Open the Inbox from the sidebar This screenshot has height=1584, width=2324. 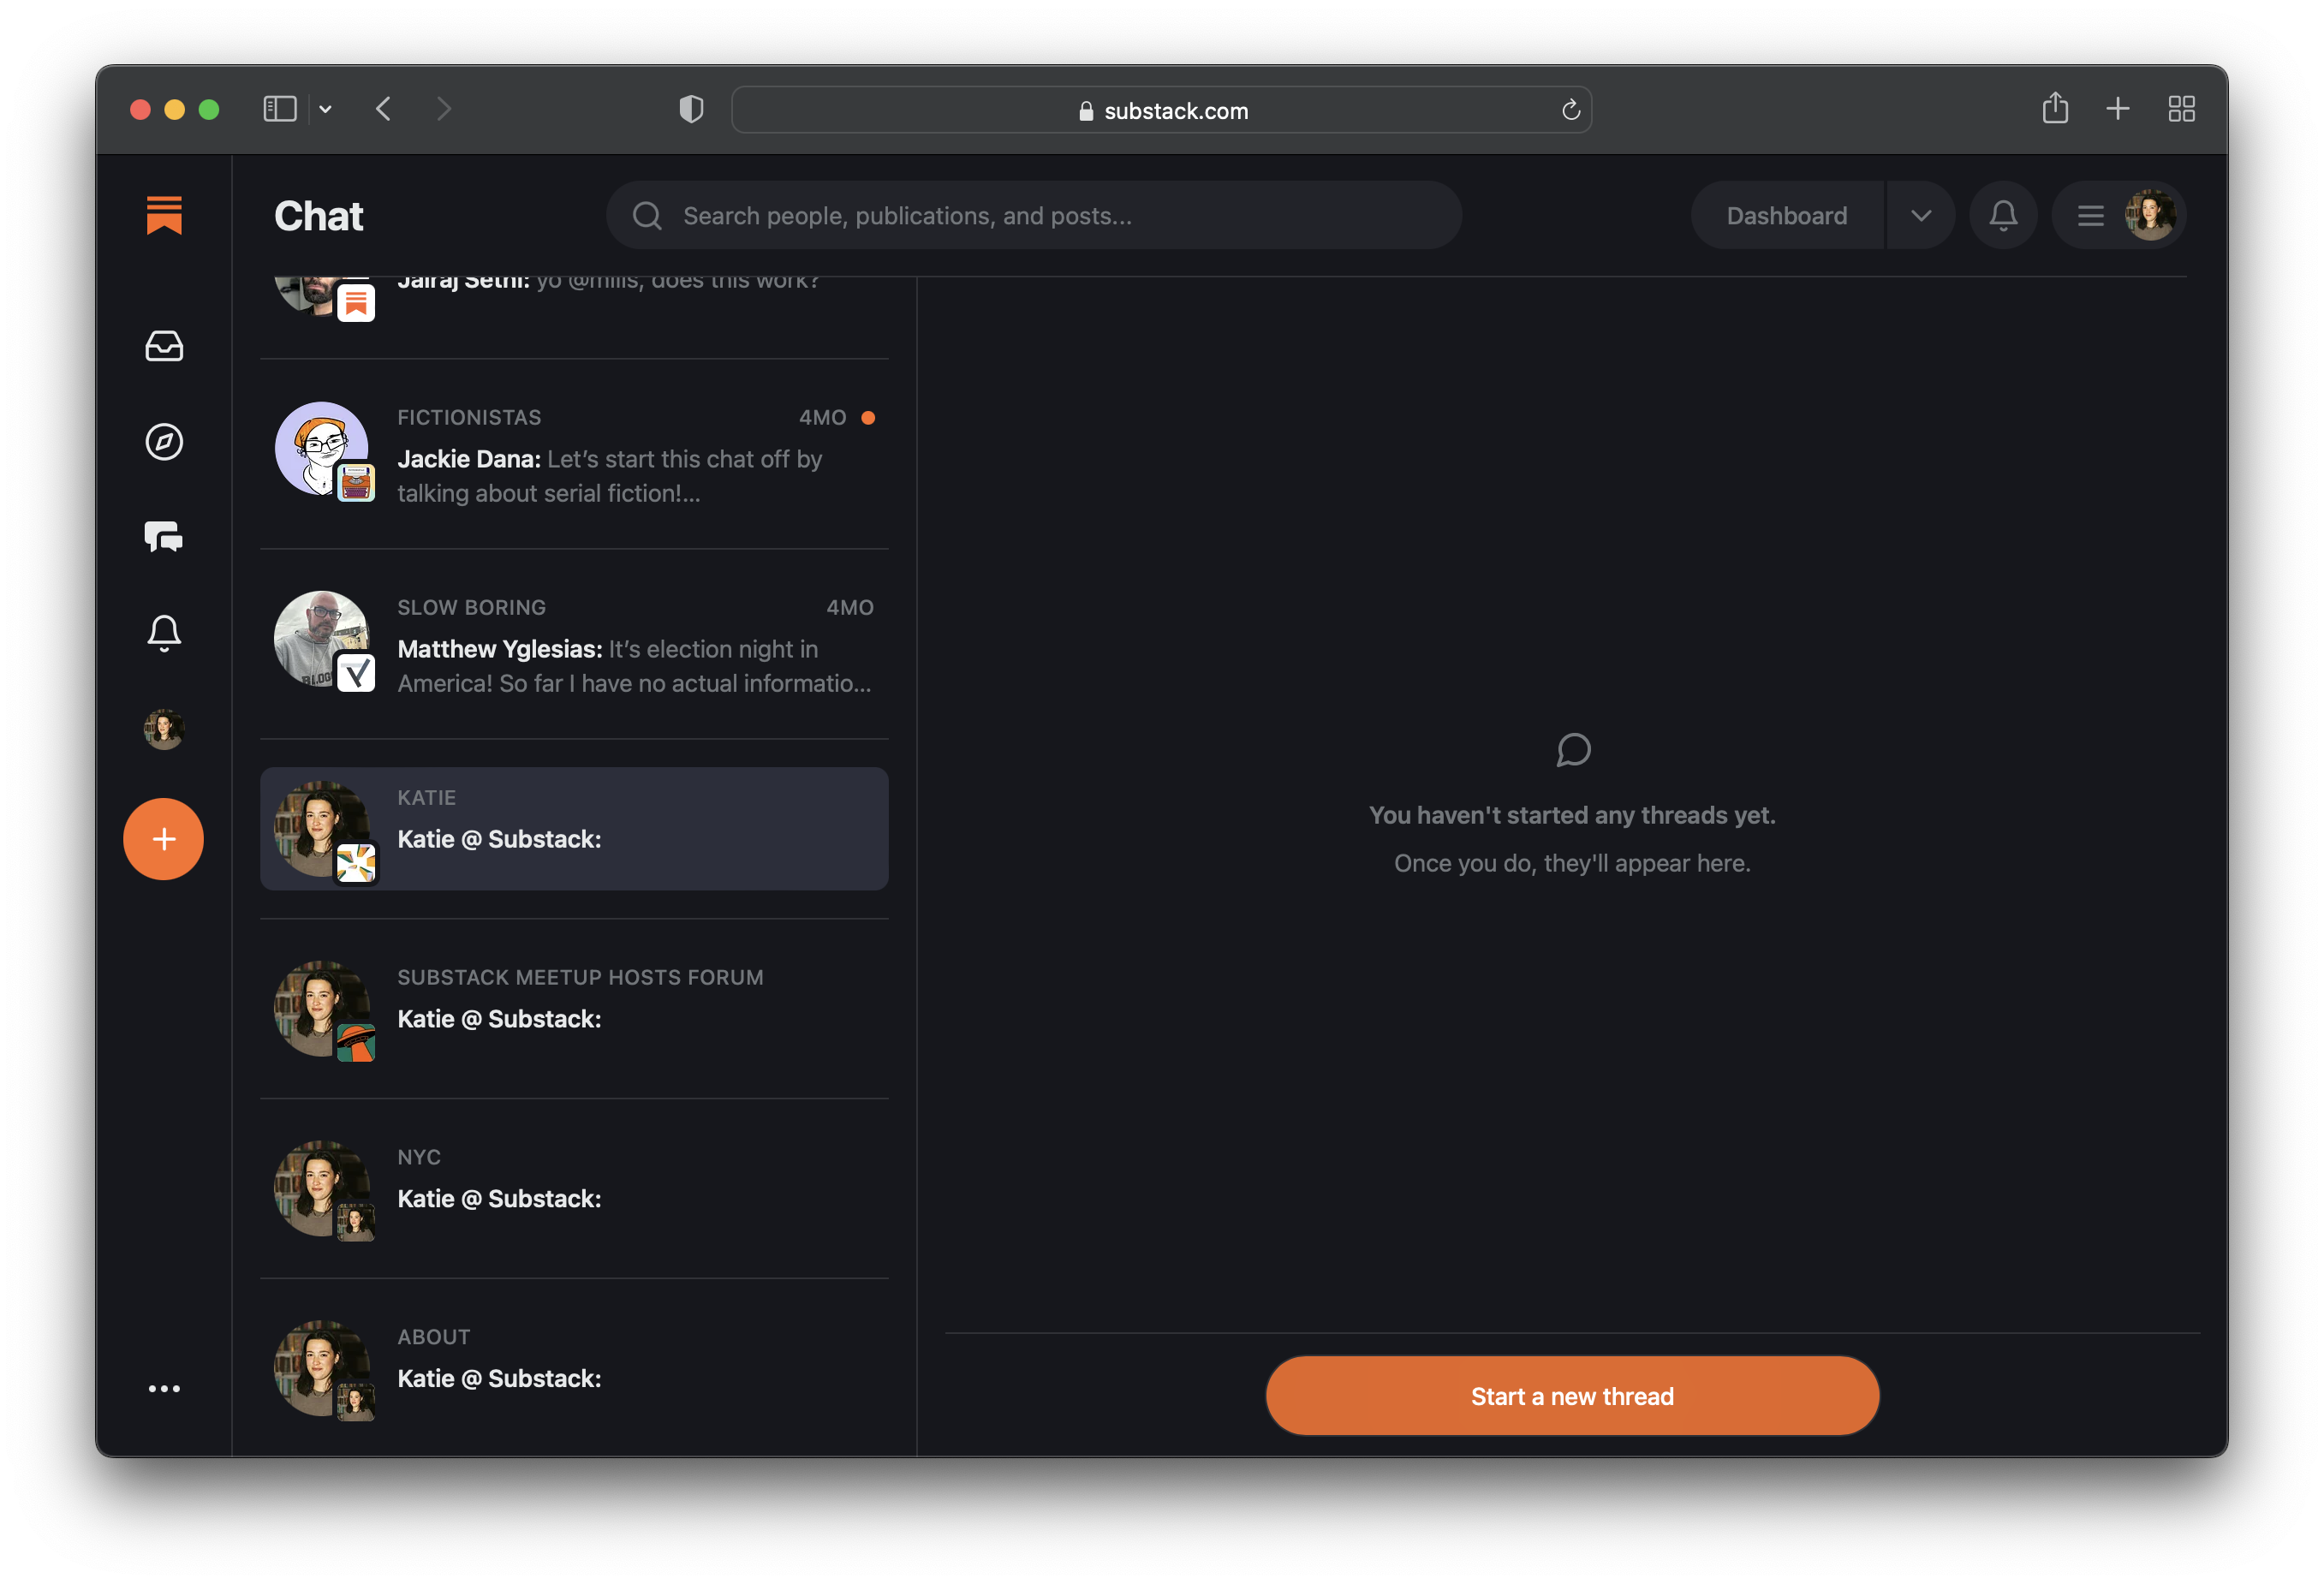(x=164, y=346)
